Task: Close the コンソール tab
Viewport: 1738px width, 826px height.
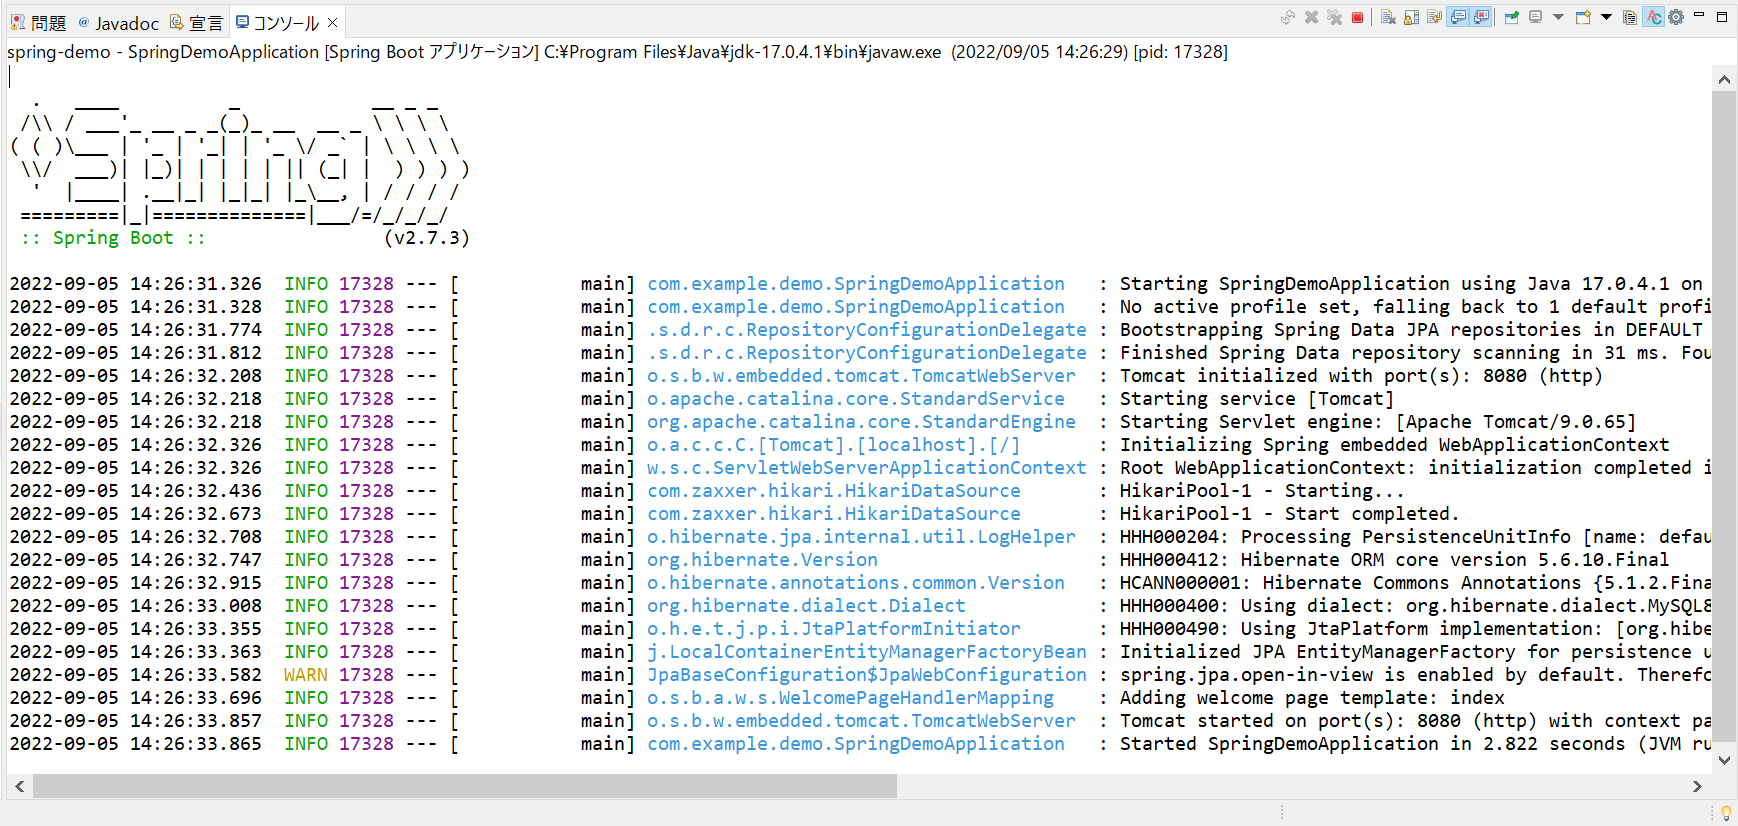Action: [x=333, y=22]
